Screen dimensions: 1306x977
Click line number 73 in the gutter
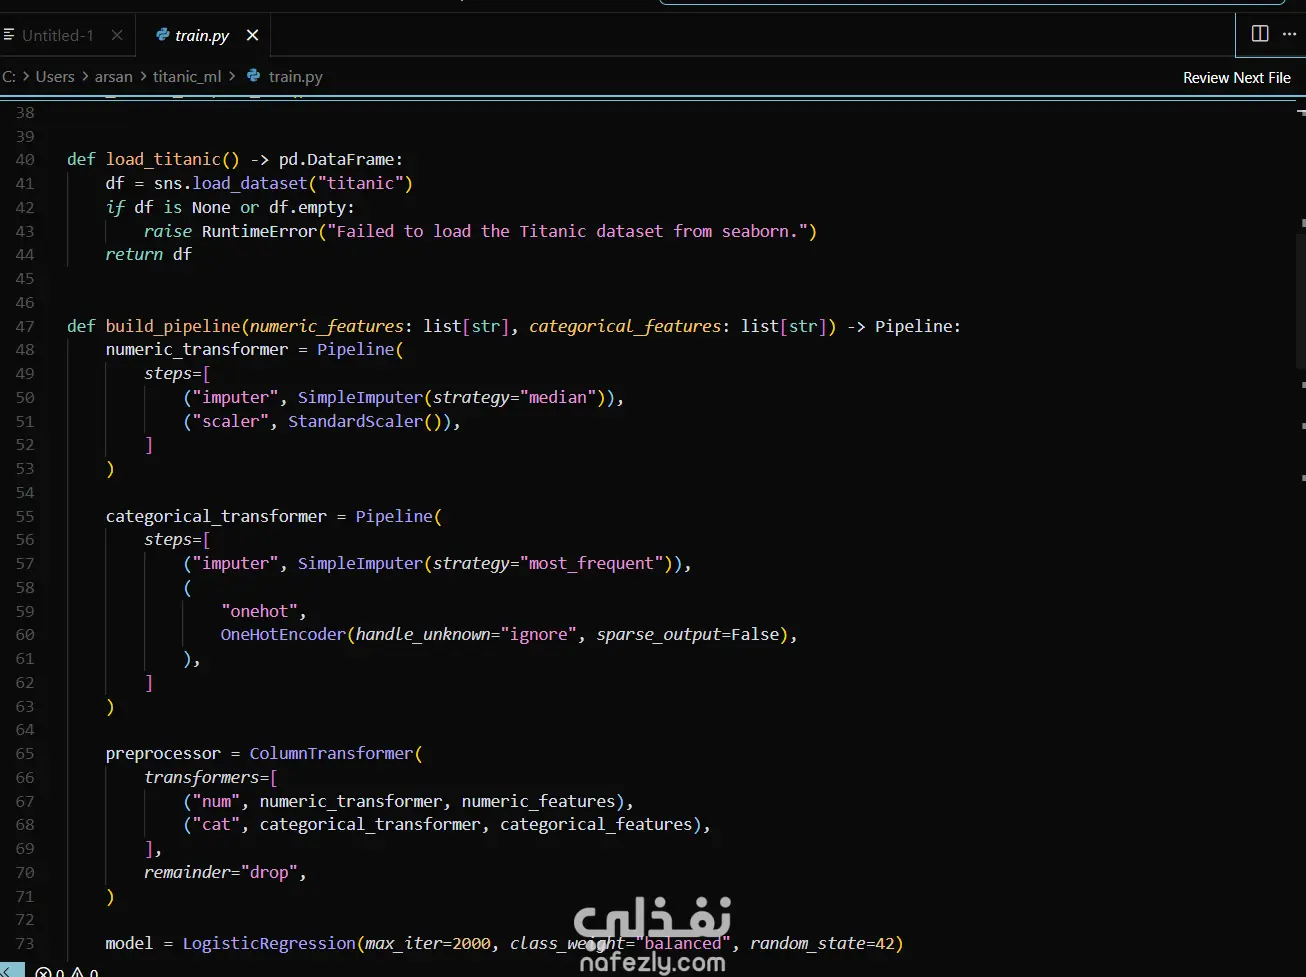point(25,943)
